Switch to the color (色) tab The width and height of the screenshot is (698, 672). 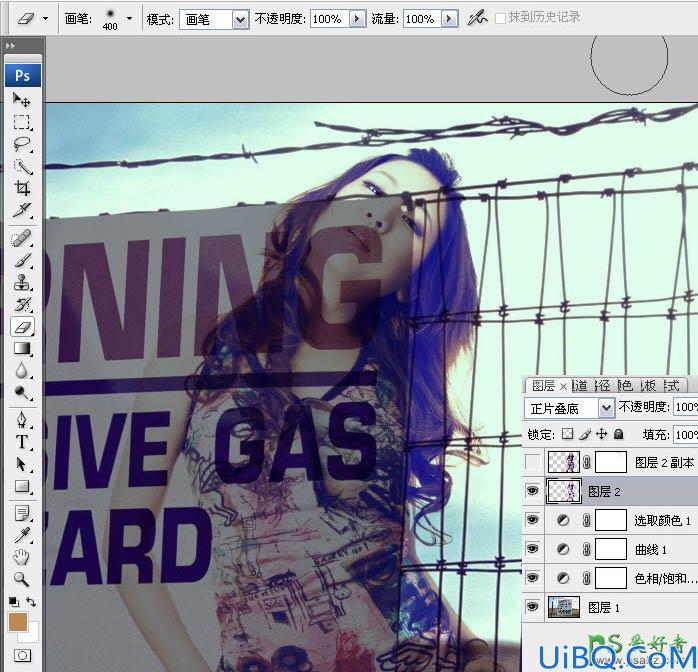[x=625, y=385]
